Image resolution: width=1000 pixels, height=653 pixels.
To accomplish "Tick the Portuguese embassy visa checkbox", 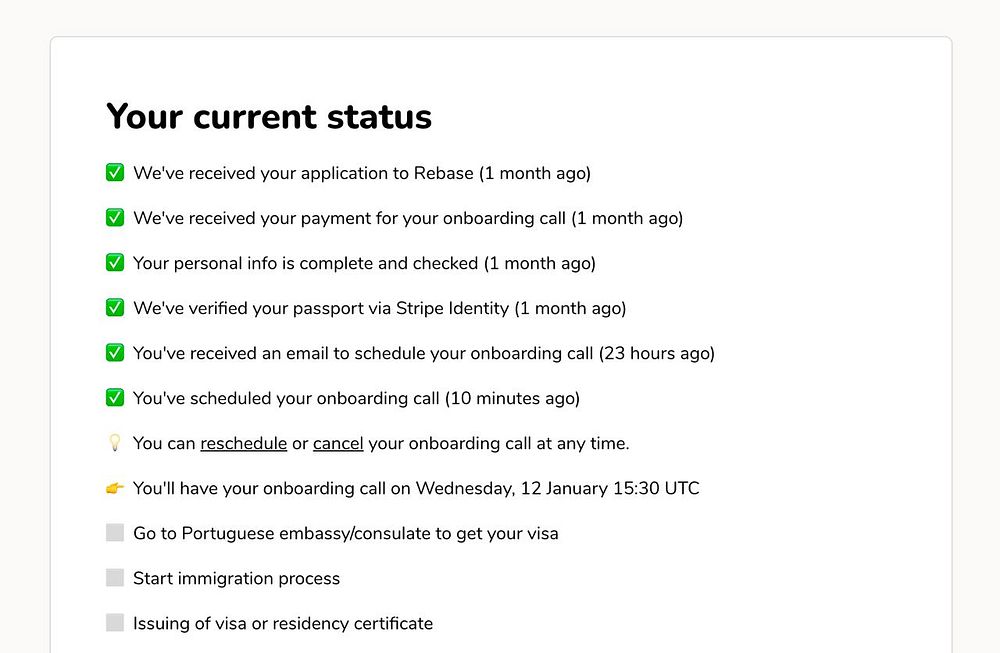I will (x=115, y=533).
